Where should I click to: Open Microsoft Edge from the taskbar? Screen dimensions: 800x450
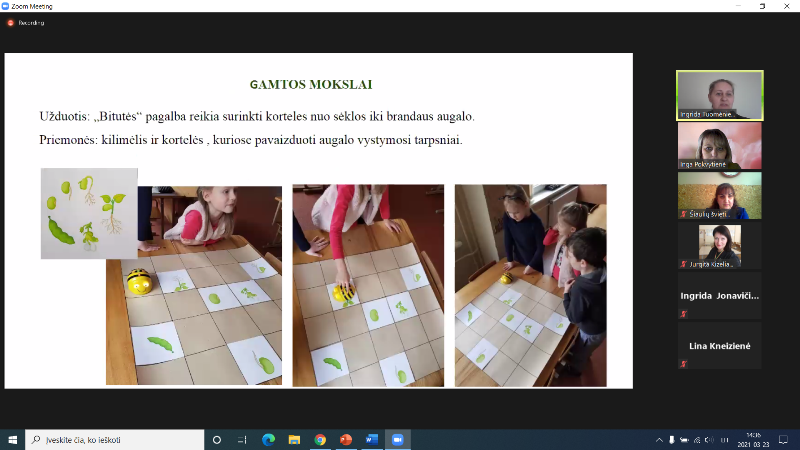click(268, 440)
